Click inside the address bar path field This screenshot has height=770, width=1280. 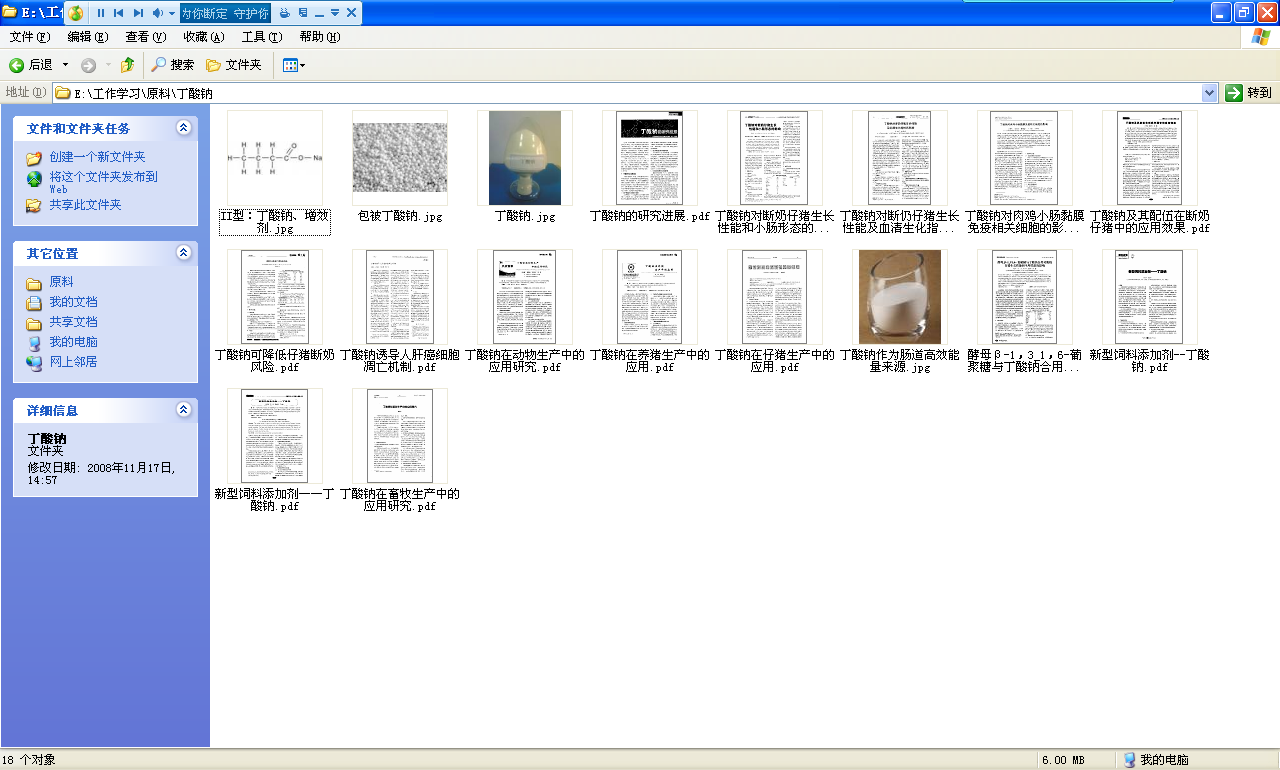[600, 93]
